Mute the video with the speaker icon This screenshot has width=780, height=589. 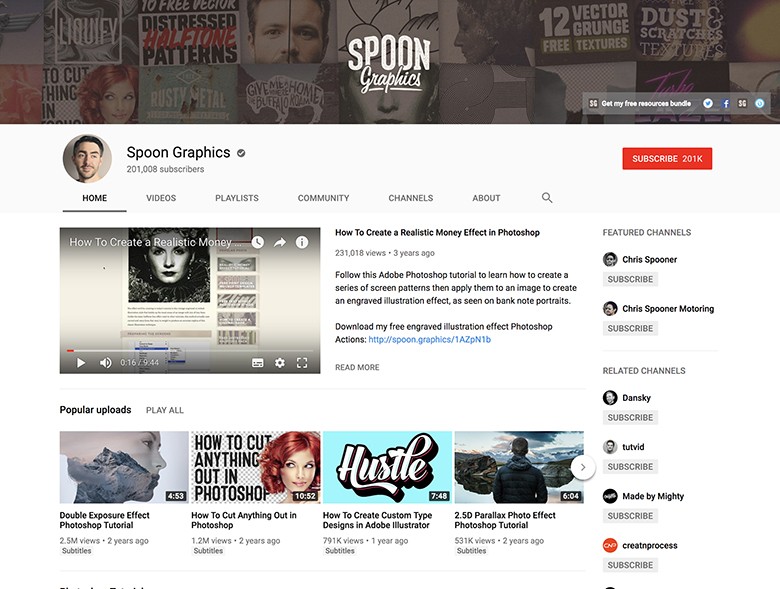click(105, 363)
